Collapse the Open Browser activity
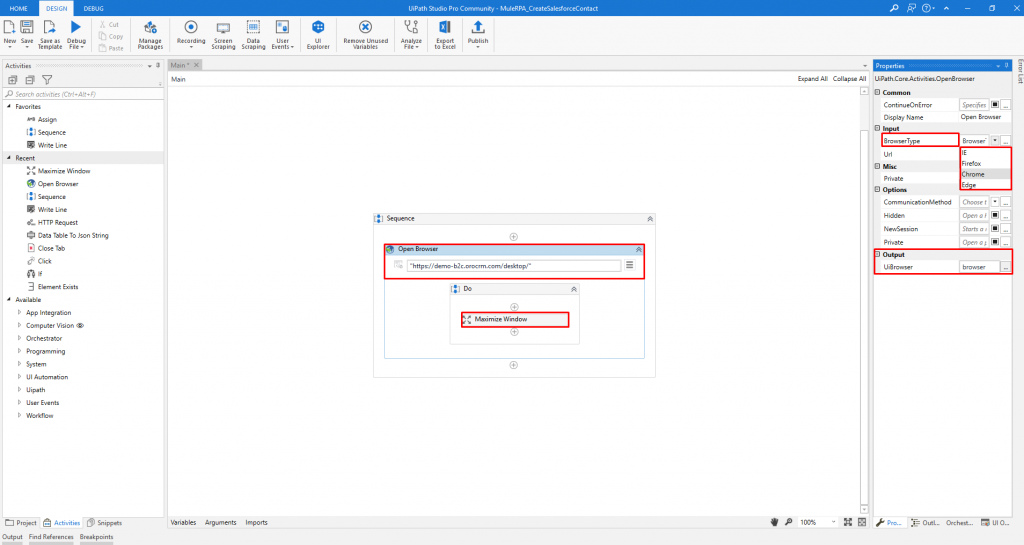 click(x=639, y=249)
